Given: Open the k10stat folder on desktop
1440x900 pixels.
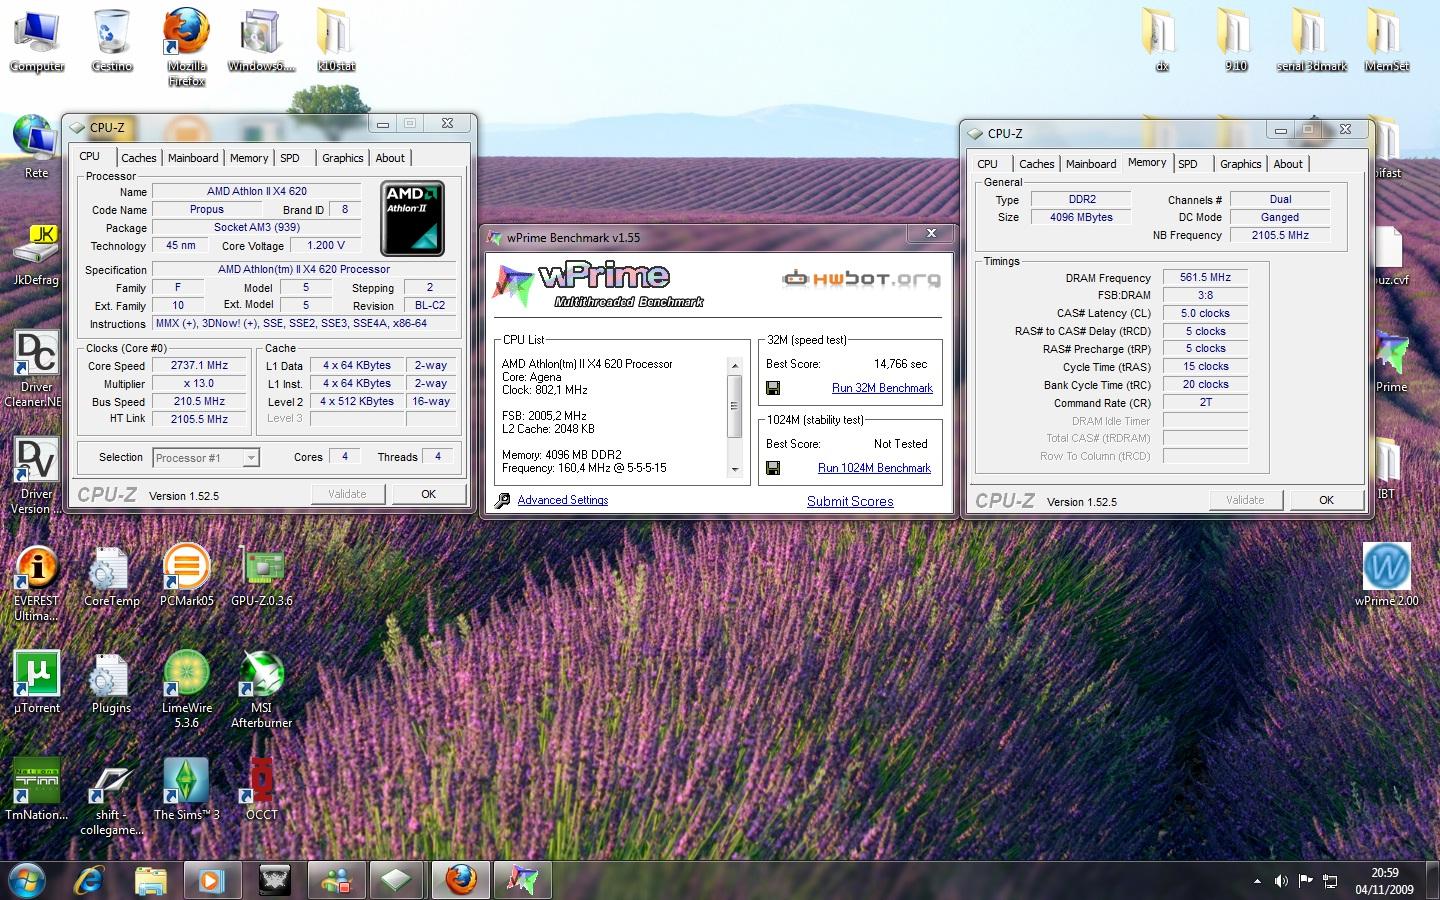Looking at the screenshot, I should 336,40.
